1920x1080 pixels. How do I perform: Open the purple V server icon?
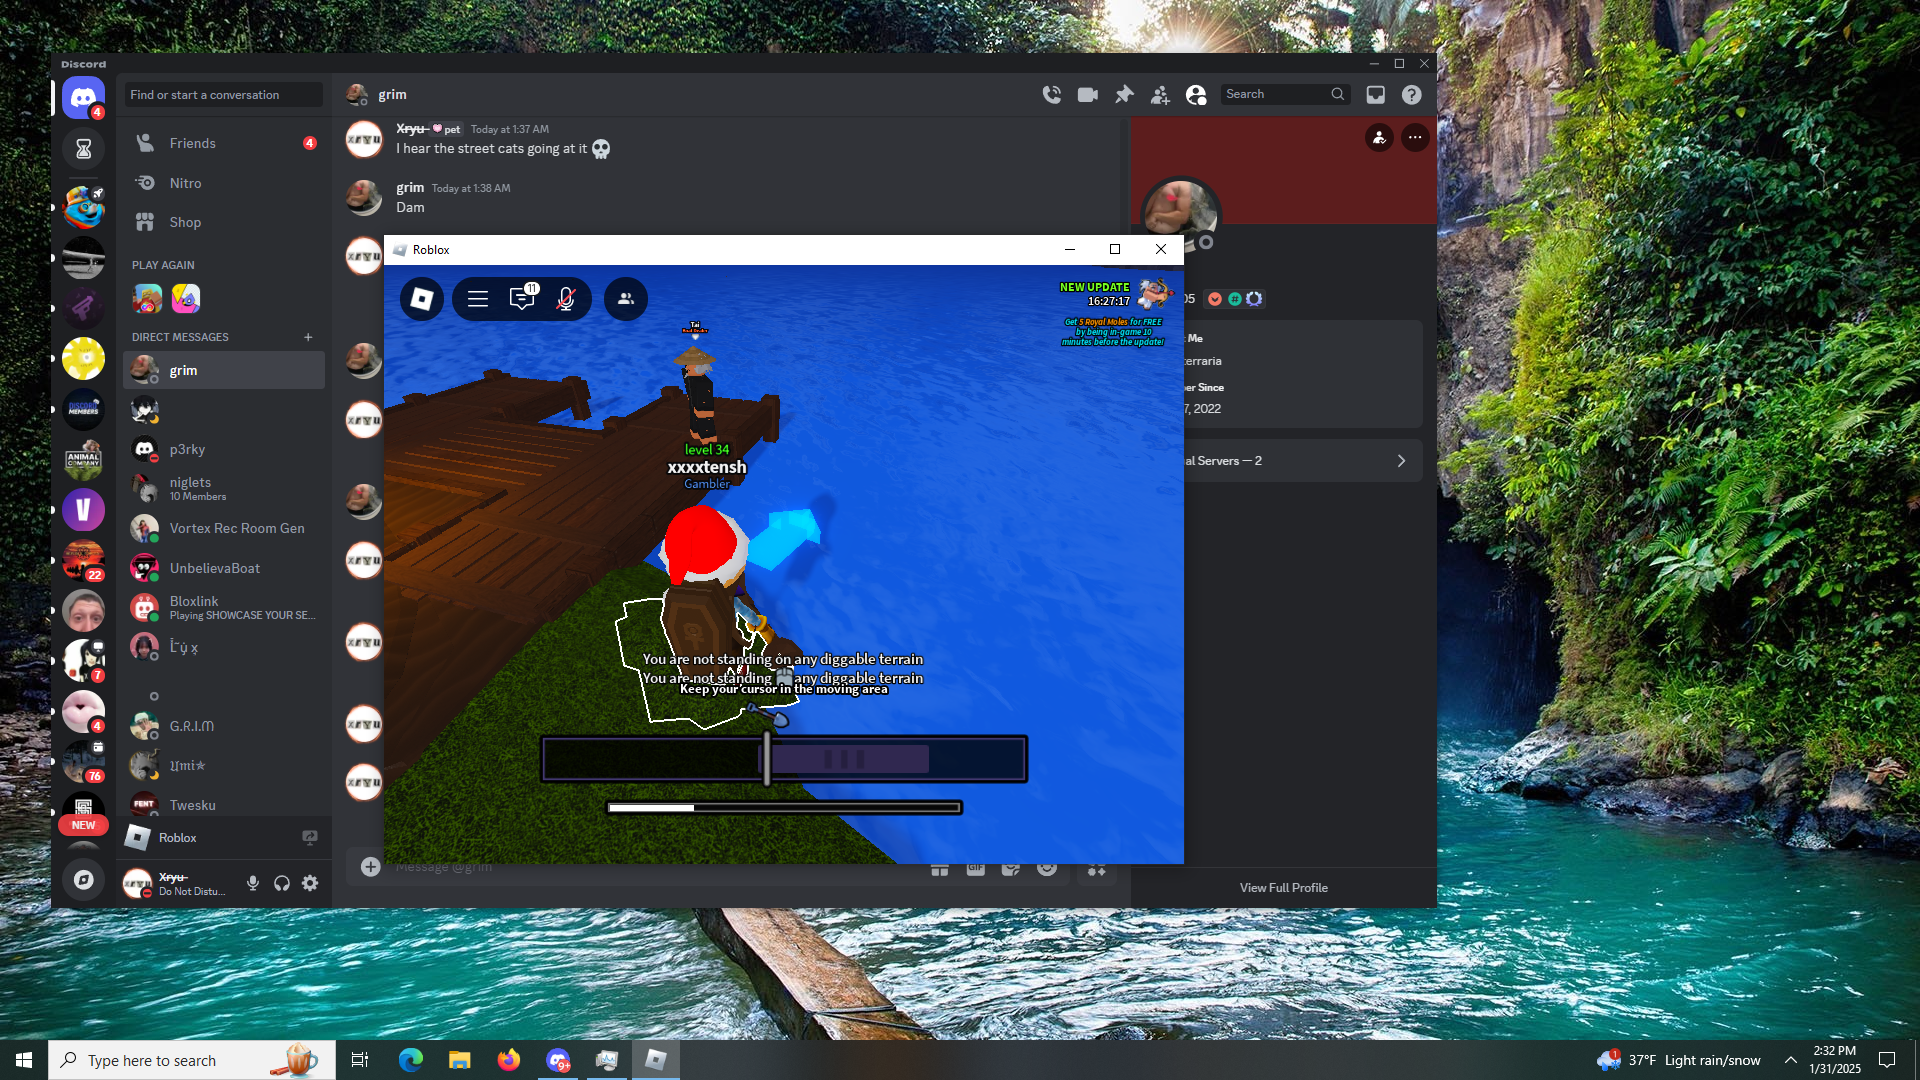point(83,510)
